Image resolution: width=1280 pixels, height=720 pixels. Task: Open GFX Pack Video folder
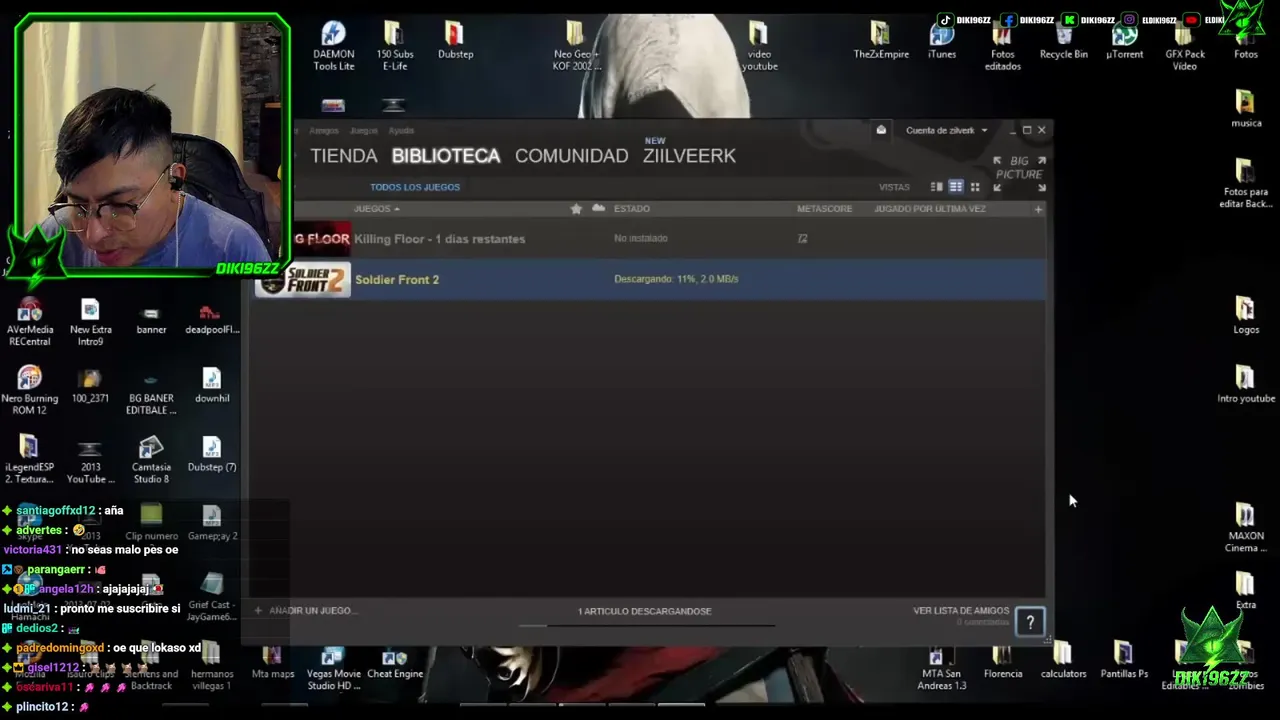coord(1185,48)
